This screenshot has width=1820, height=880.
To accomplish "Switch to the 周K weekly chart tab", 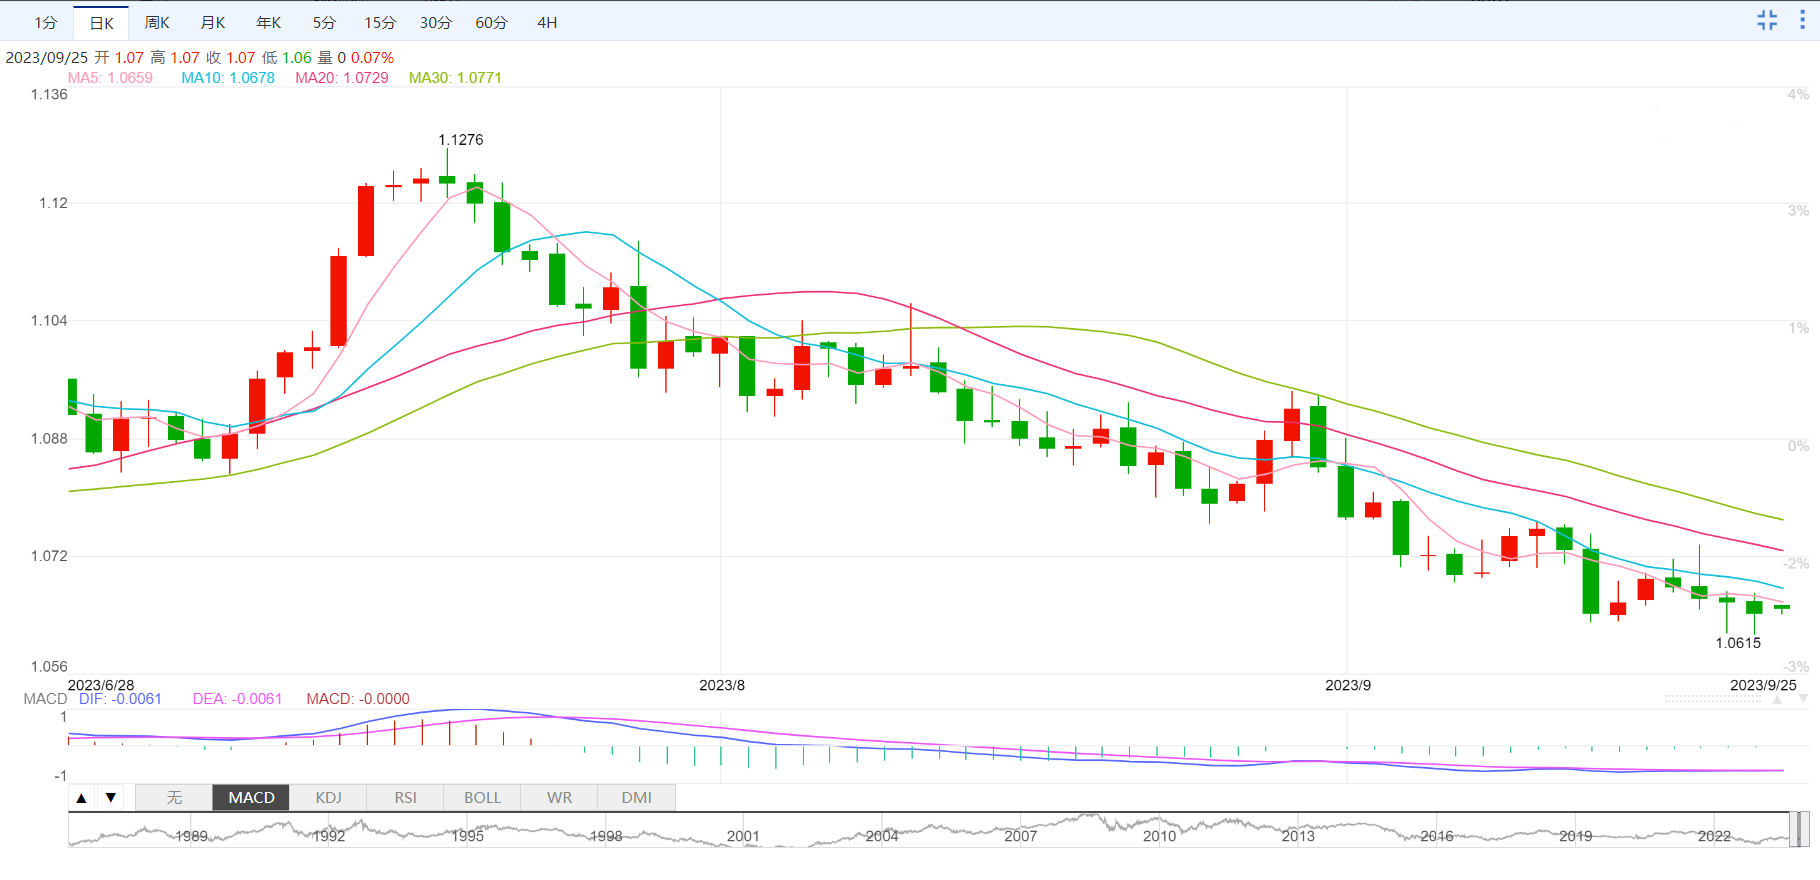I will point(157,22).
